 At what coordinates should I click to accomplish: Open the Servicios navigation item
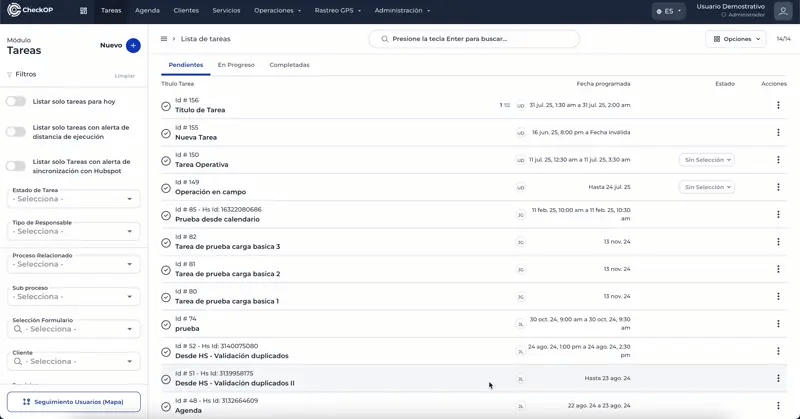pyautogui.click(x=226, y=10)
